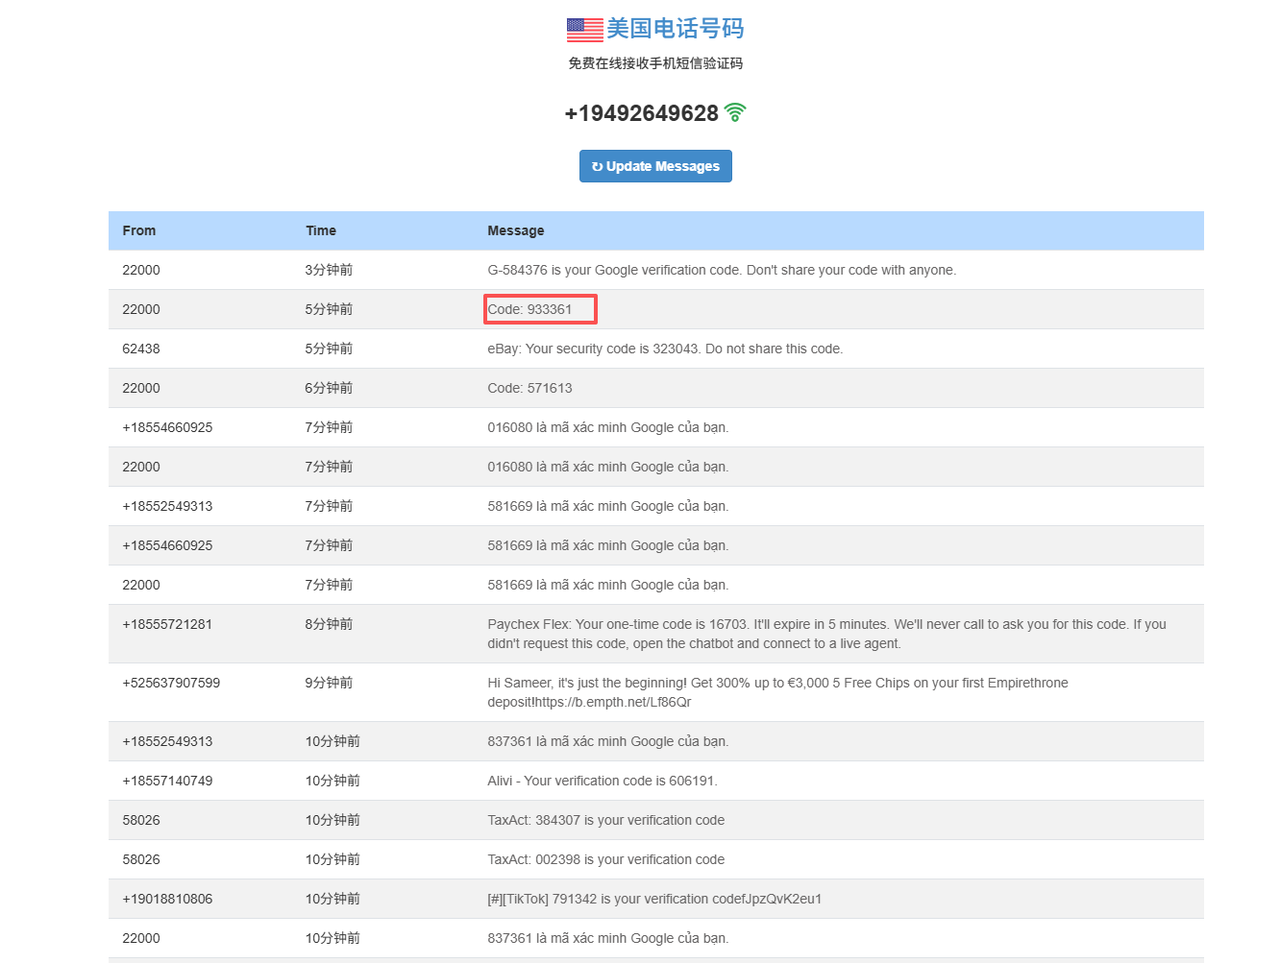
Task: Click the Message column header
Action: (x=516, y=231)
